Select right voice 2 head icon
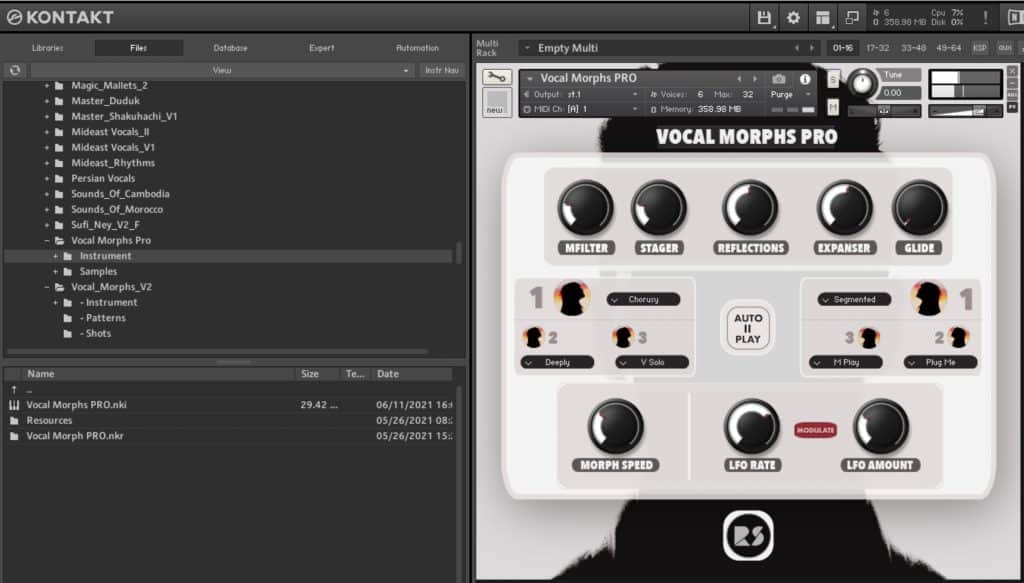The height and width of the screenshot is (583, 1024). 958,338
